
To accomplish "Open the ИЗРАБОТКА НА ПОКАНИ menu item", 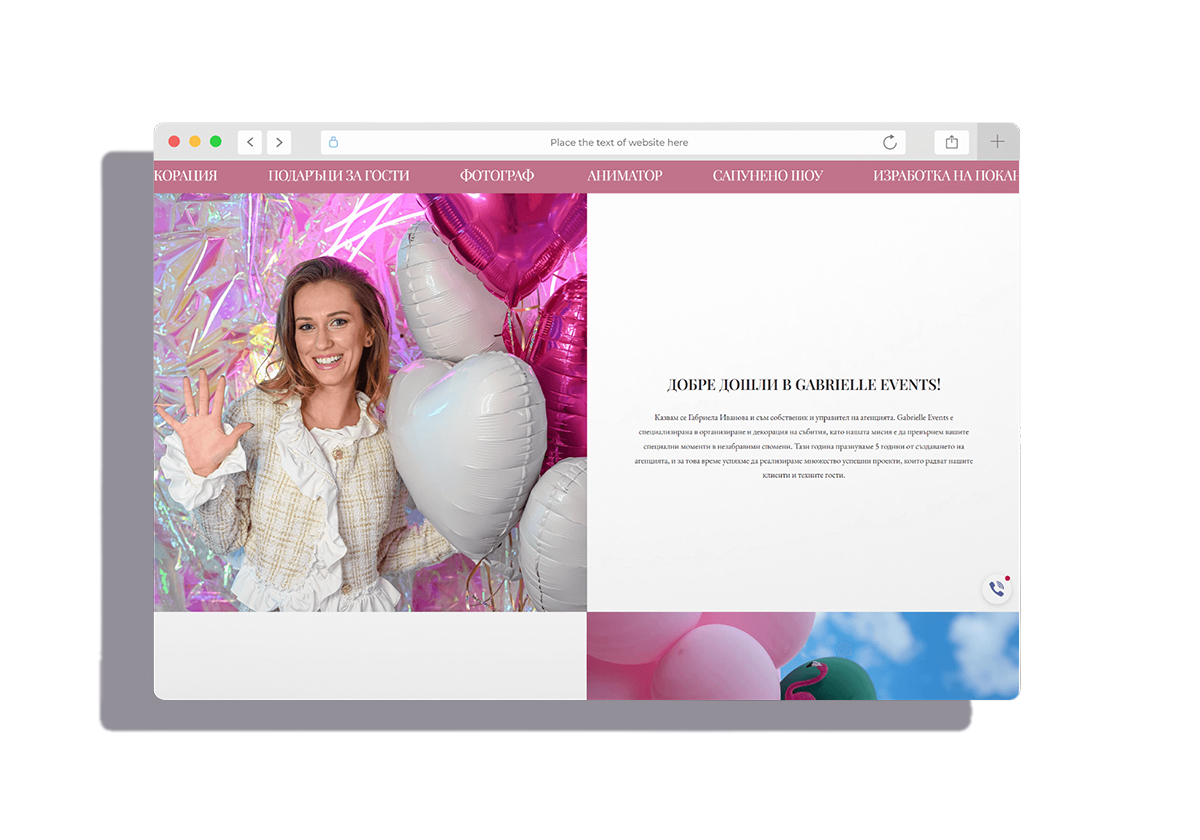I will 946,176.
